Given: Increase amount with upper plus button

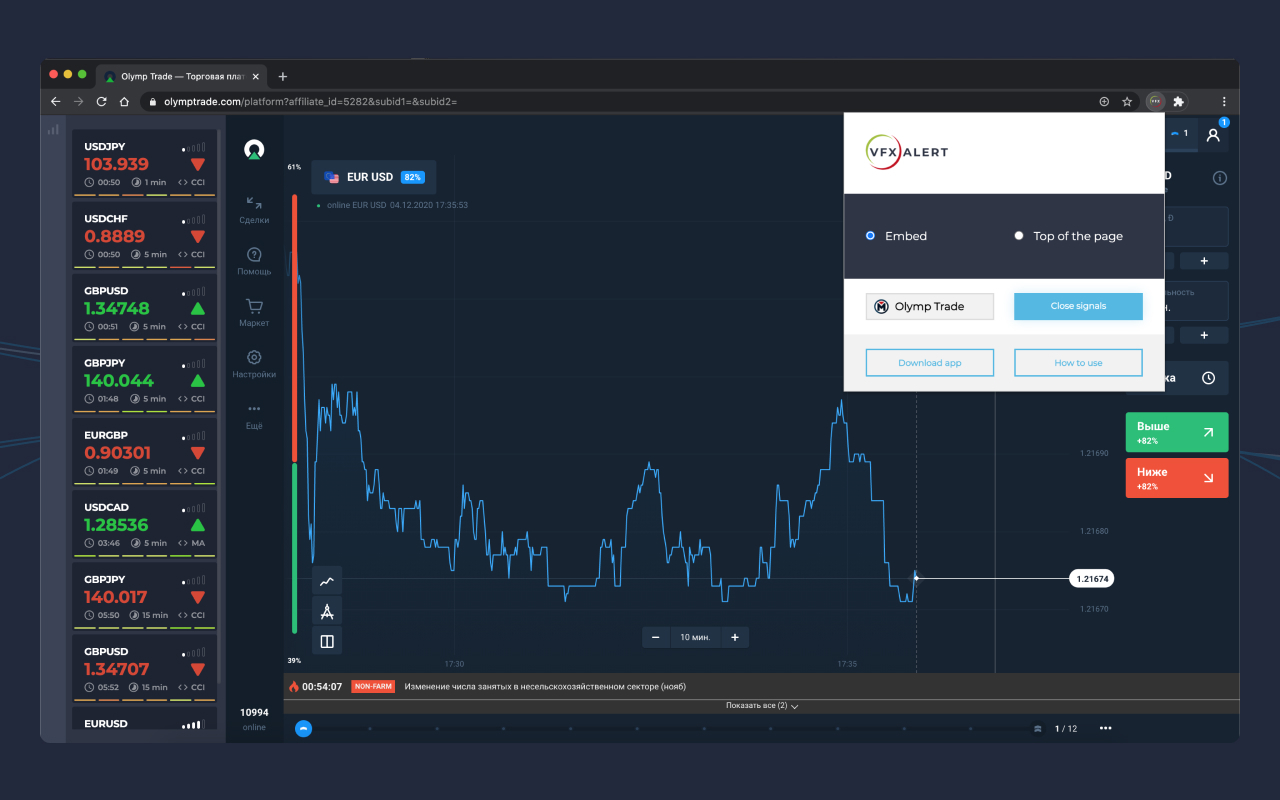Looking at the screenshot, I should tap(1204, 261).
